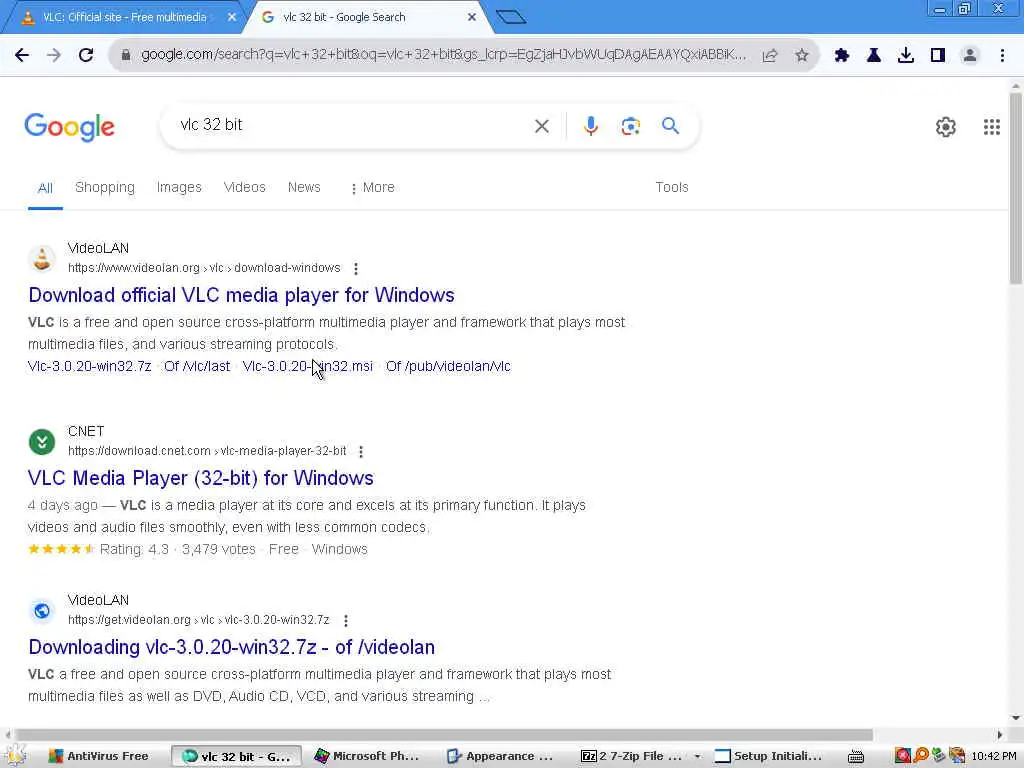1024x768 pixels.
Task: Click the 10:42 PM clock
Action: (994, 756)
